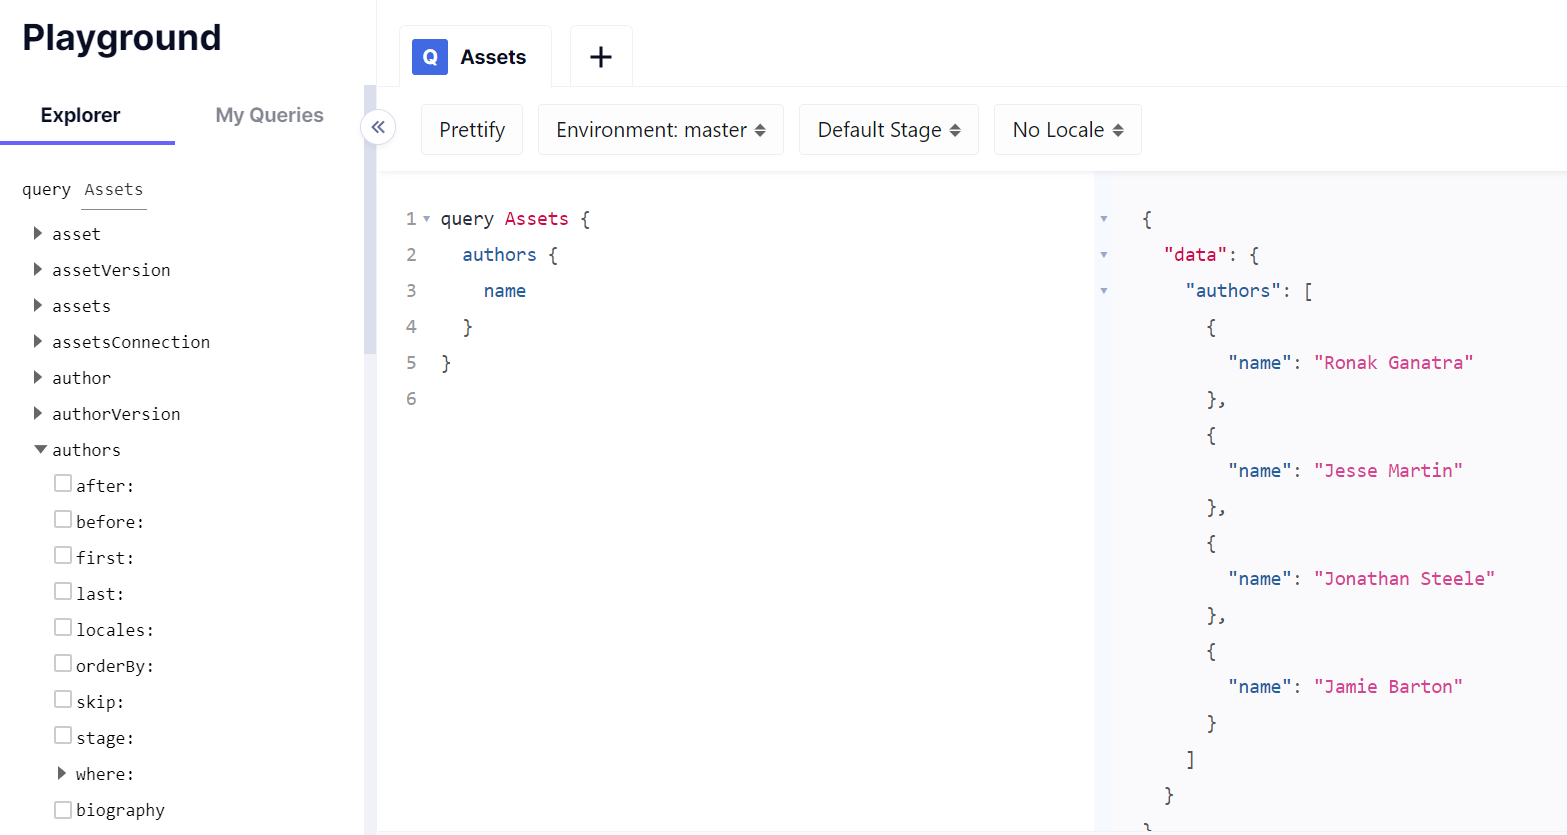Edit the query name field Assets
This screenshot has width=1567, height=835.
[x=114, y=190]
